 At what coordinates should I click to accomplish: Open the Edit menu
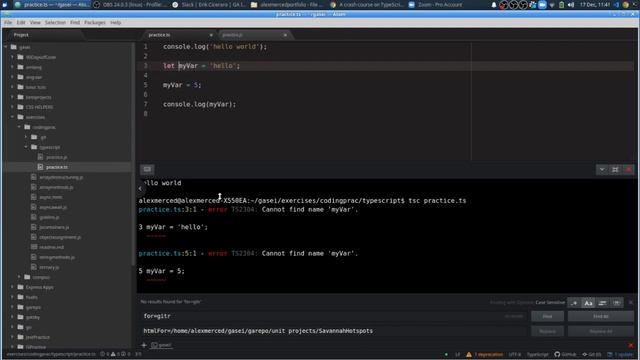point(21,22)
